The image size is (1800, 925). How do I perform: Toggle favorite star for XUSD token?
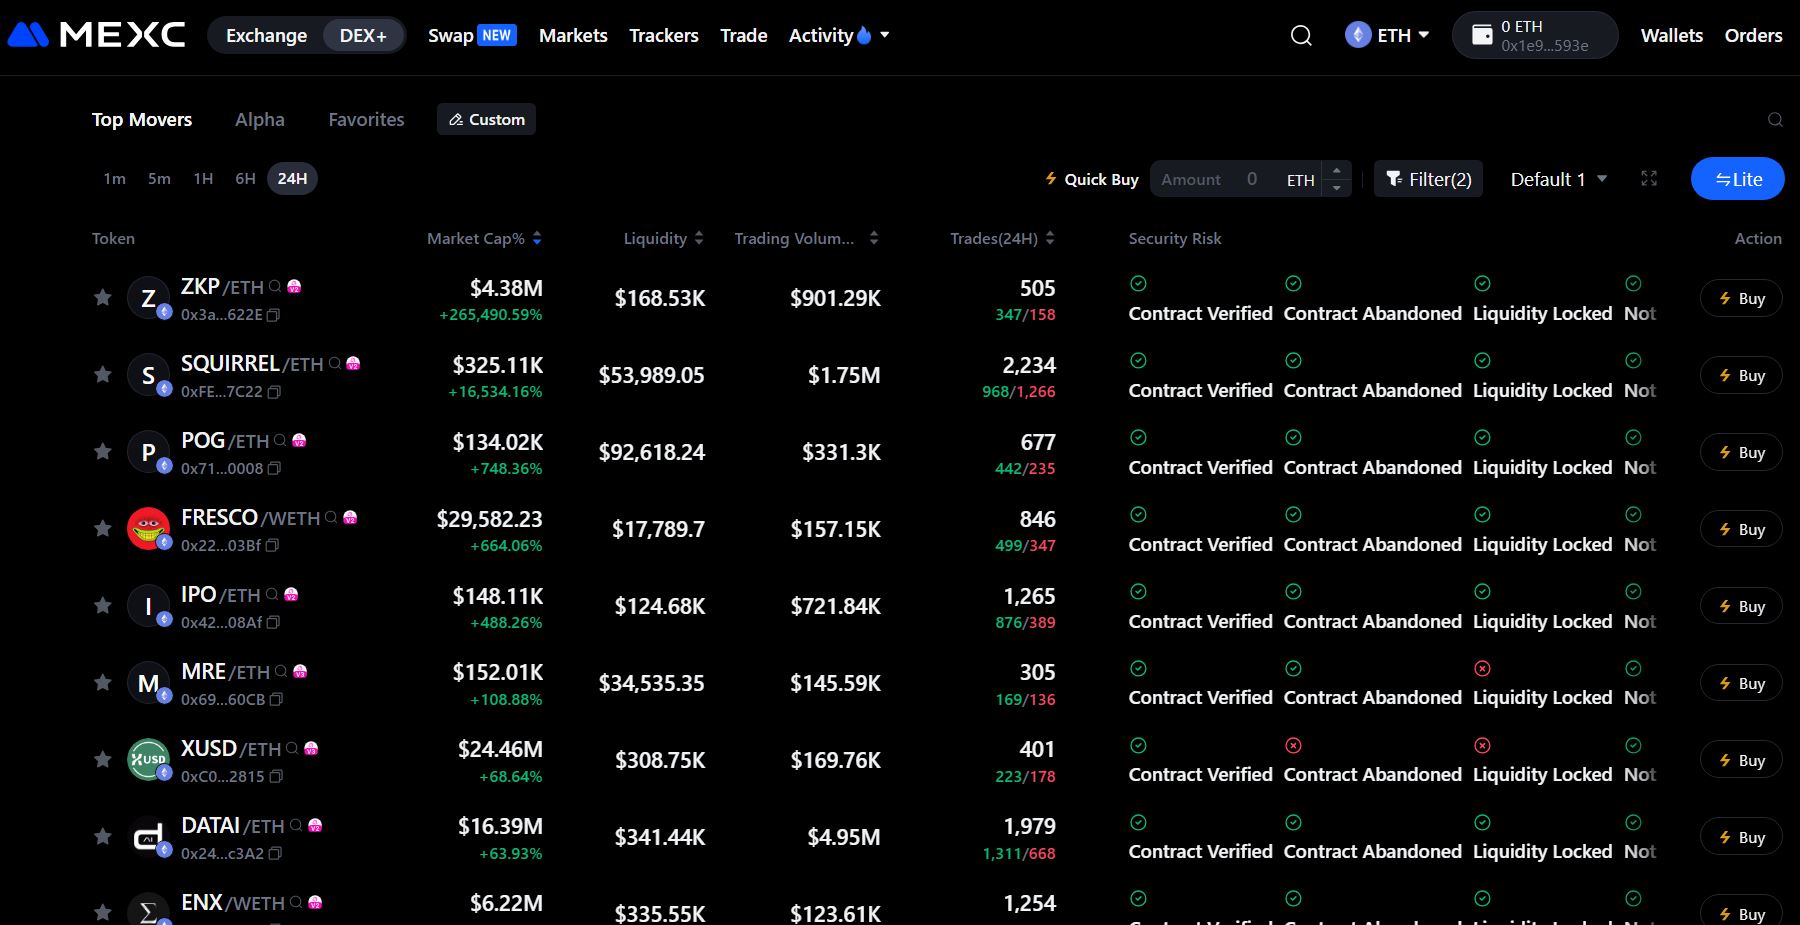click(x=102, y=759)
